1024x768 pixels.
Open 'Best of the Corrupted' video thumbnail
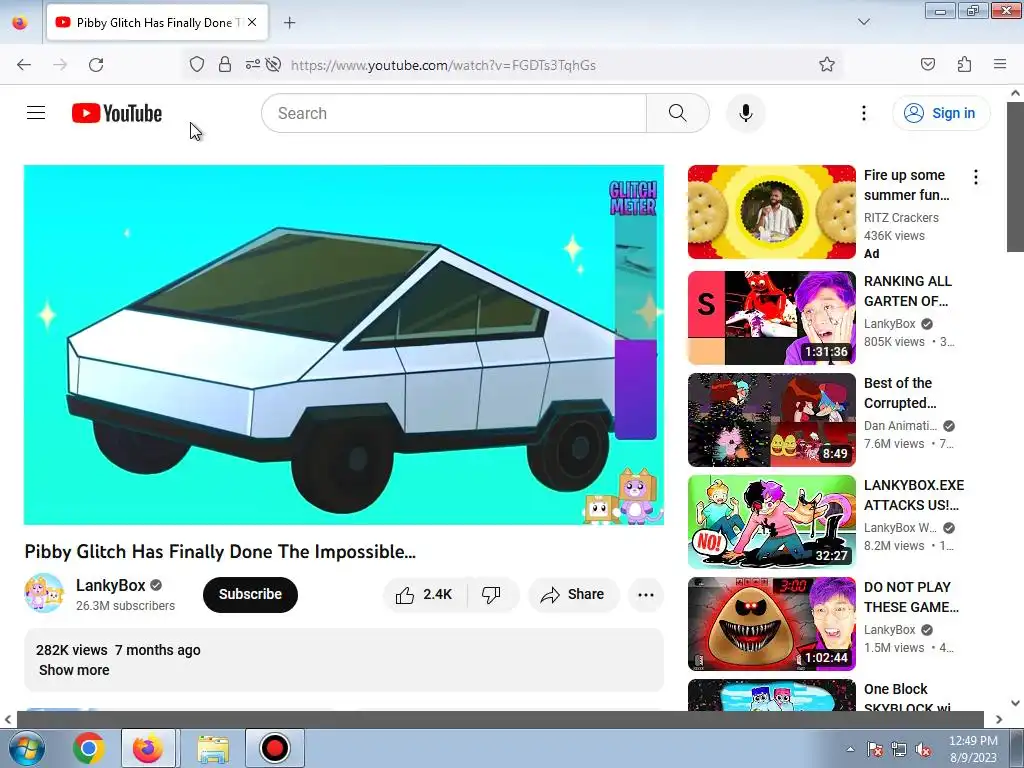pyautogui.click(x=771, y=420)
